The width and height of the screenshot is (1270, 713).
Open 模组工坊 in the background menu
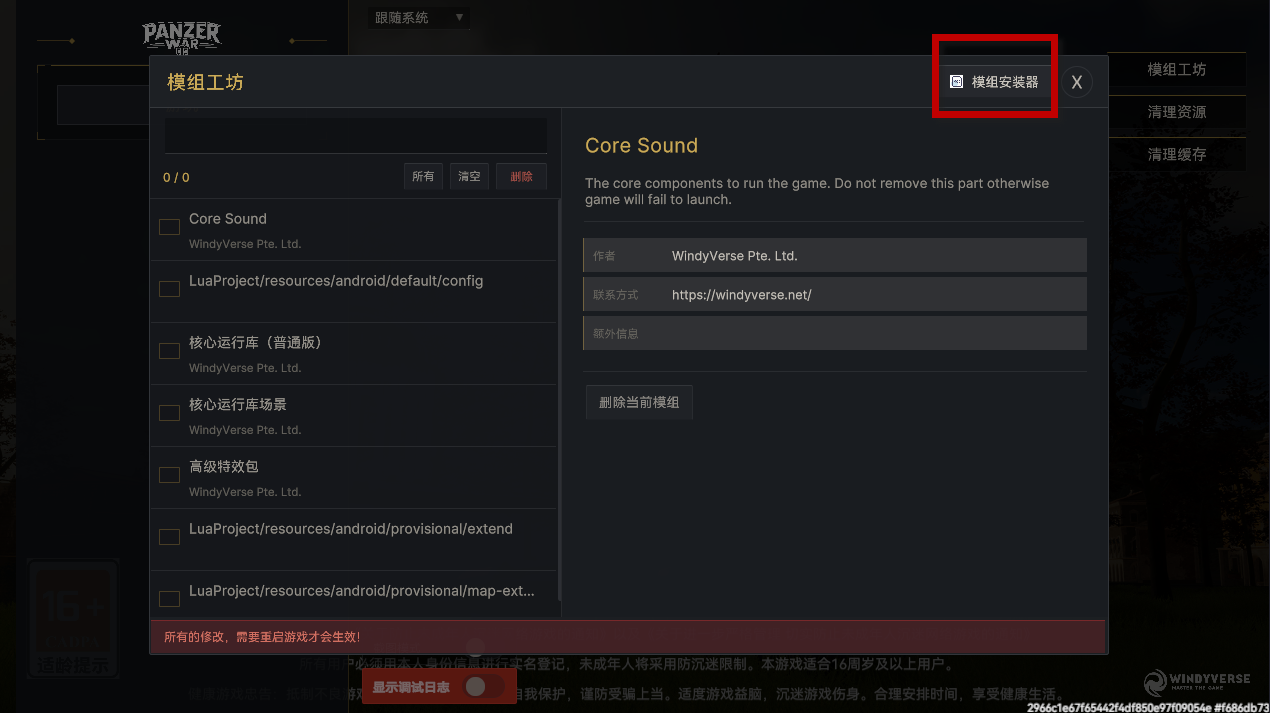[x=1177, y=70]
